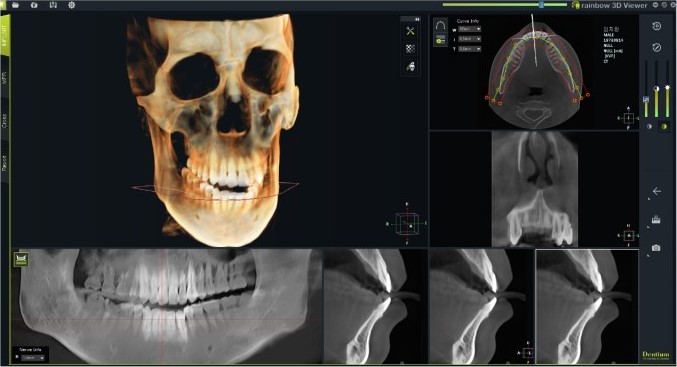Click the third cross-sectional slice view
This screenshot has width=677, height=367.
tap(587, 307)
